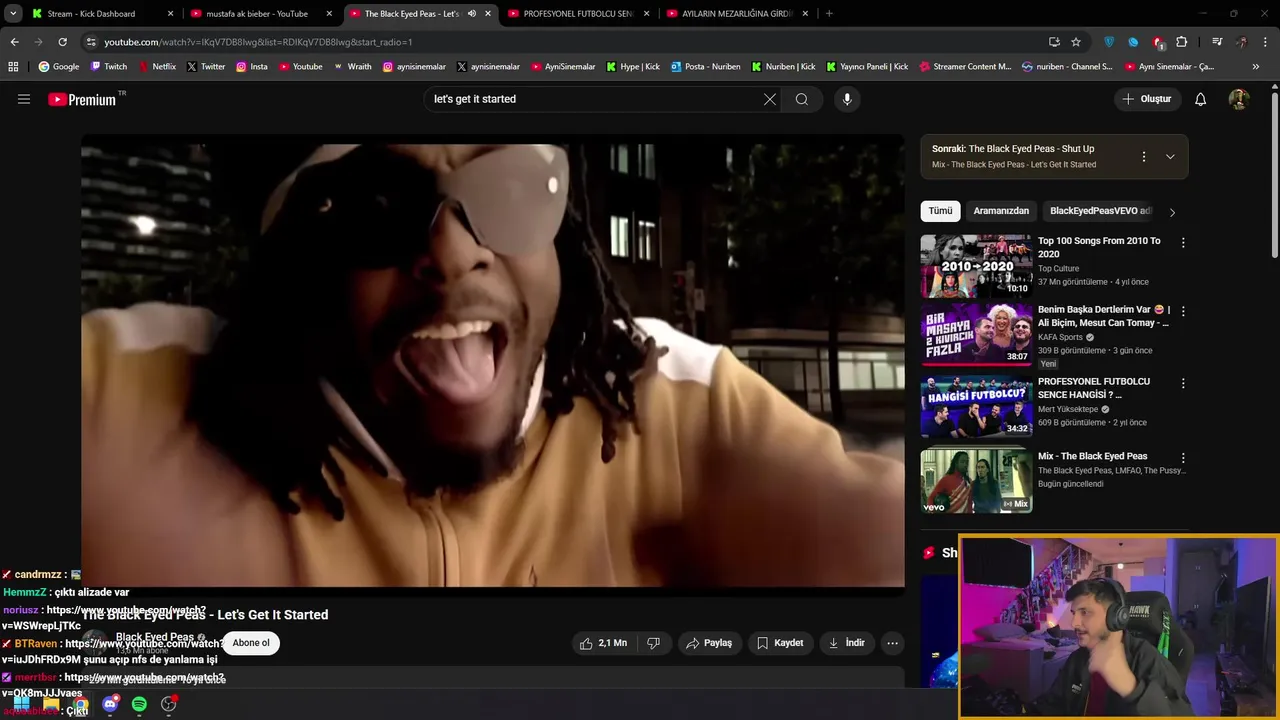This screenshot has height=720, width=1280.
Task: Open the YouTube hamburger guide menu
Action: point(24,99)
